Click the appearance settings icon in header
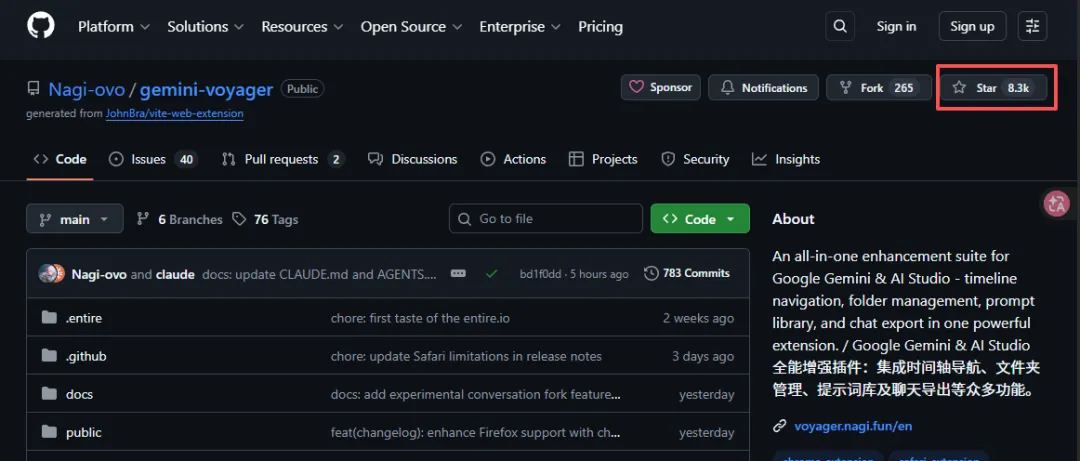Image resolution: width=1080 pixels, height=461 pixels. point(1032,26)
